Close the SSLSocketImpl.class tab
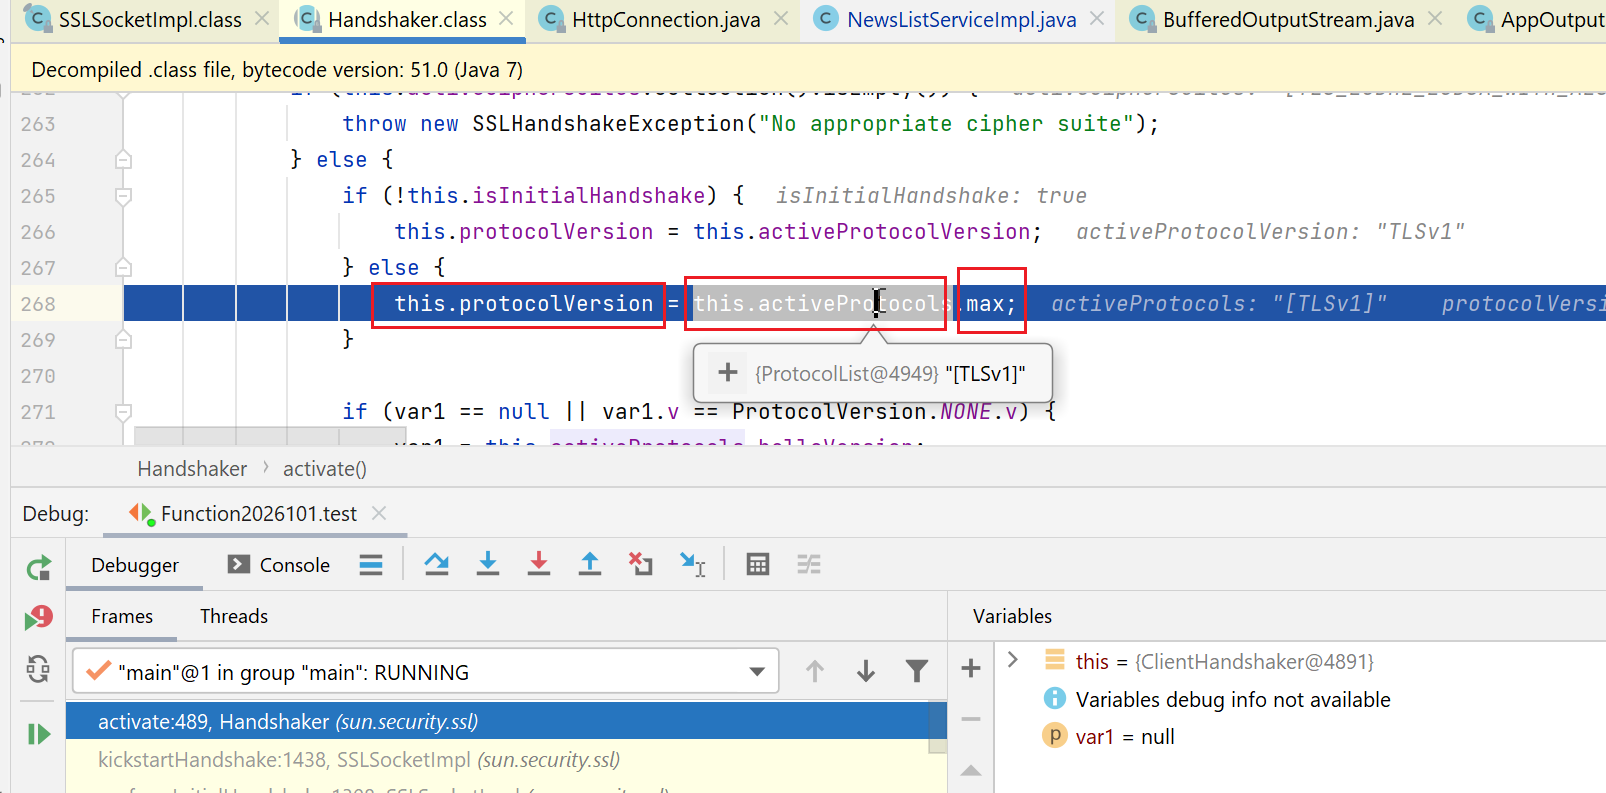Viewport: 1606px width, 793px height. (262, 19)
